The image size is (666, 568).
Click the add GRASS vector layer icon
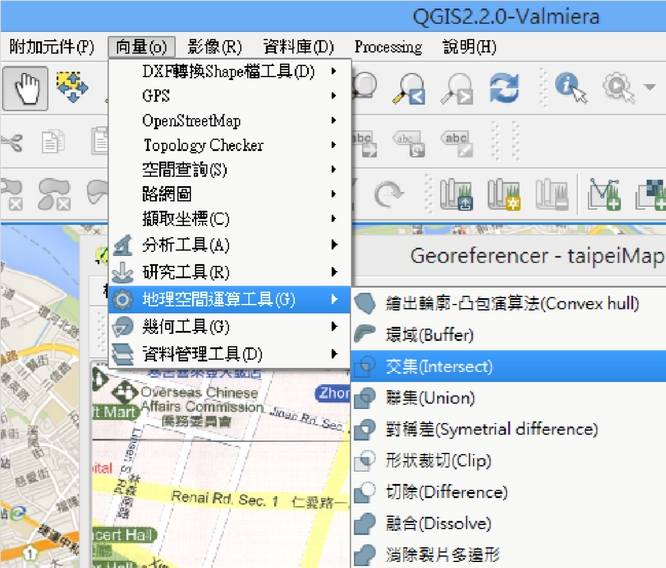(x=604, y=195)
